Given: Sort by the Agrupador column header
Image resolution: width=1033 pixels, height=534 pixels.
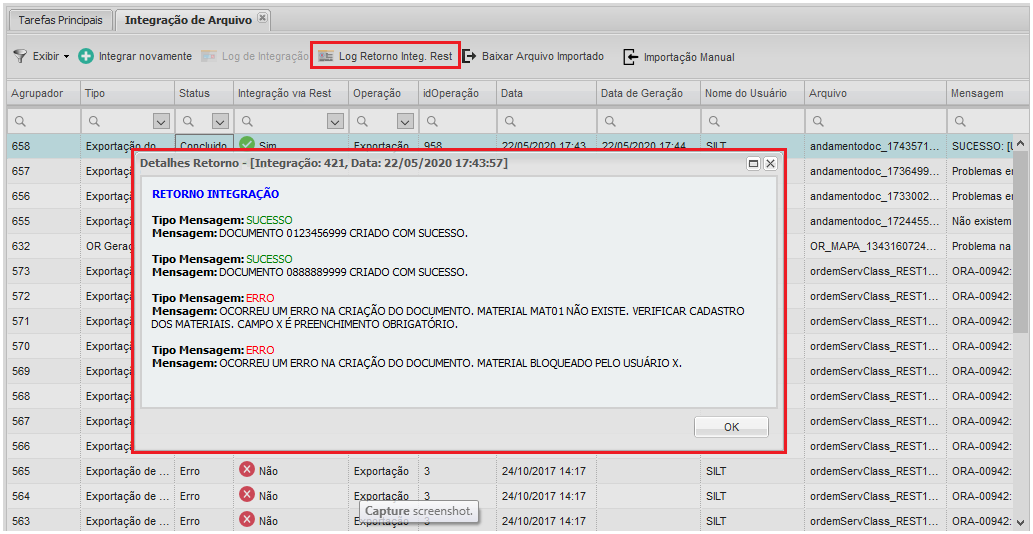Looking at the screenshot, I should (38, 93).
